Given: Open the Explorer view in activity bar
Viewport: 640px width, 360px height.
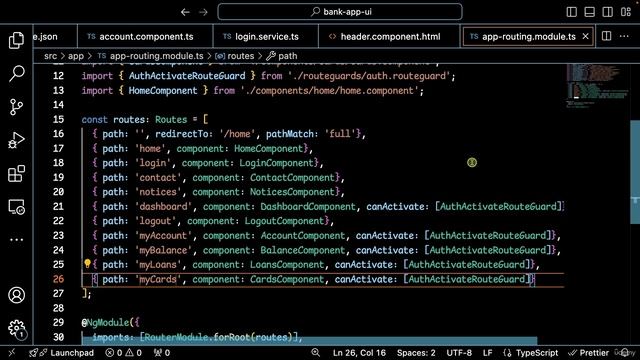Looking at the screenshot, I should coord(16,40).
